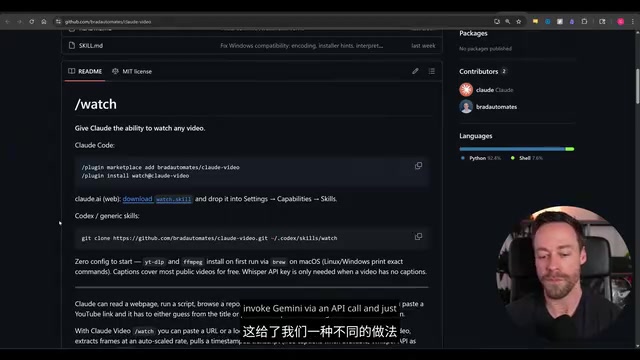The image size is (640, 360).
Task: Click the page vertical scrollbar thumb
Action: pos(638,86)
